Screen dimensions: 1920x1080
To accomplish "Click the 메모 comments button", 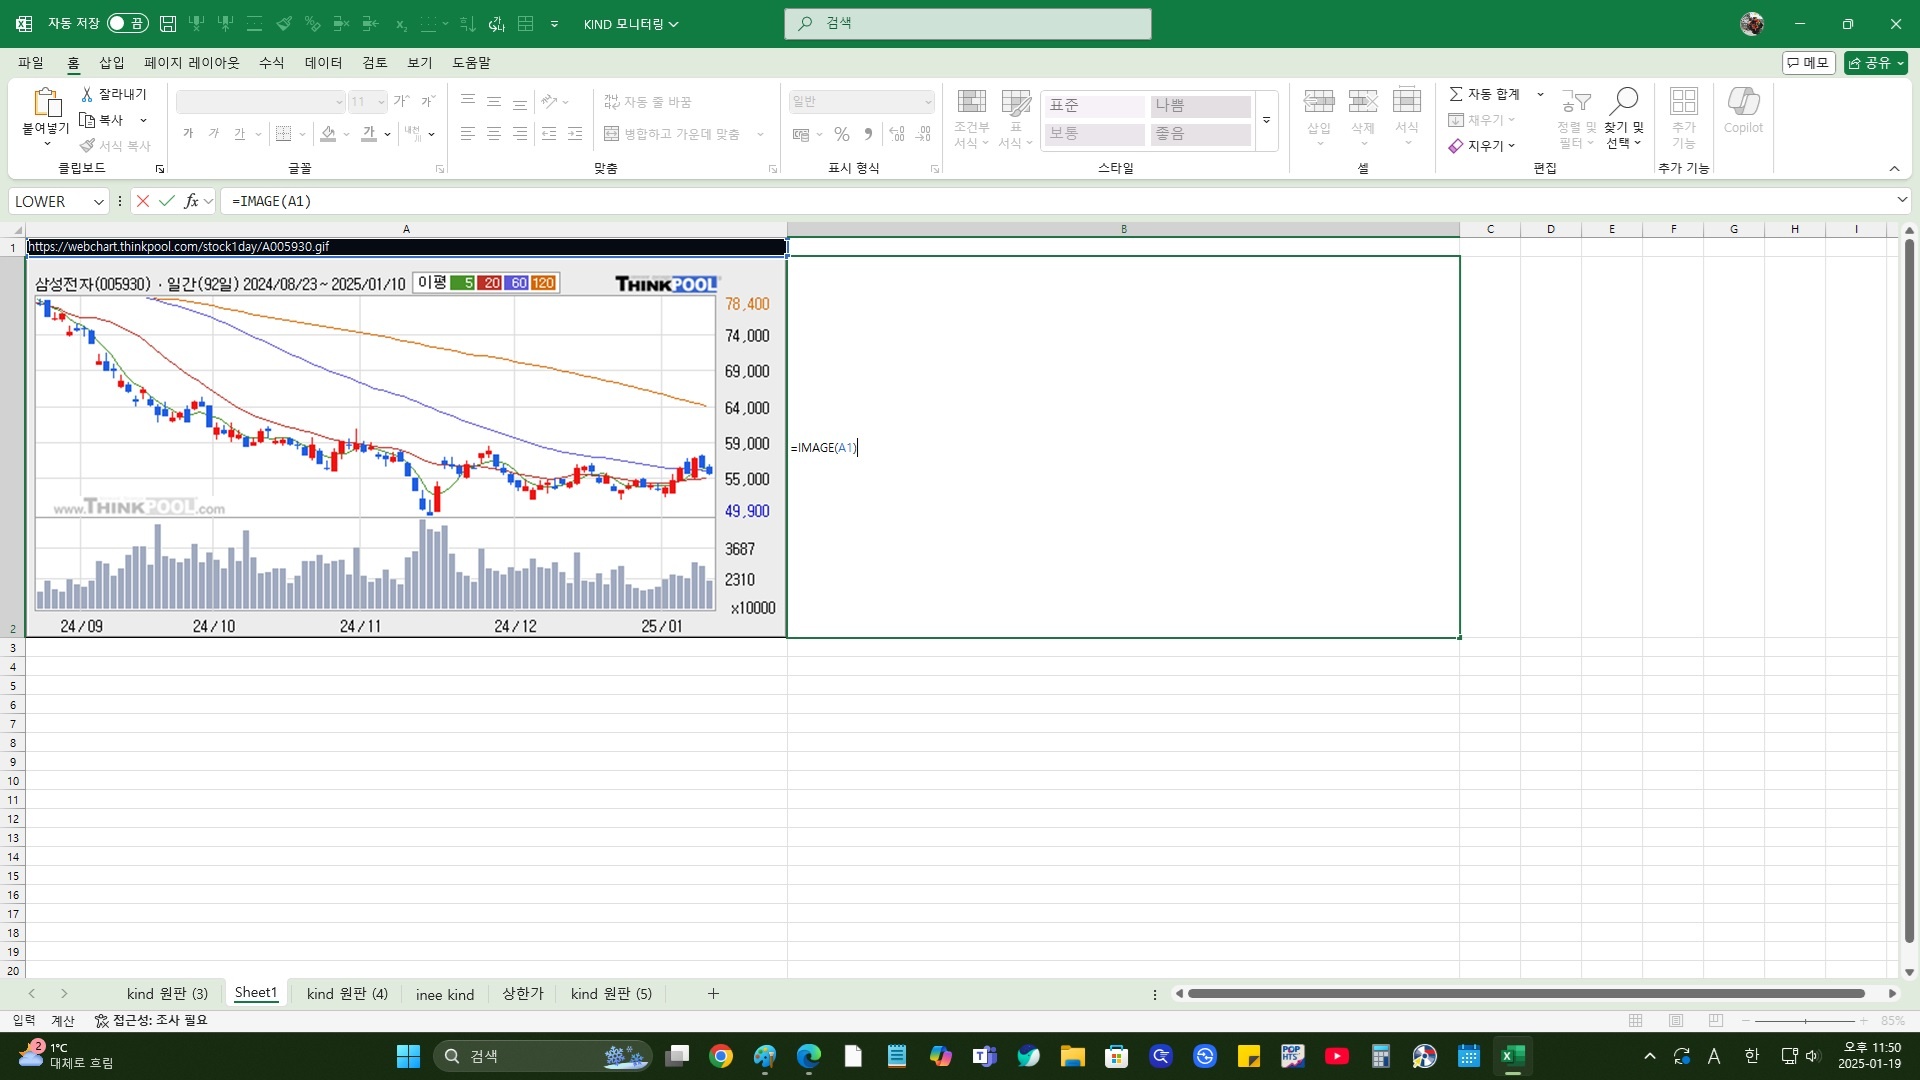I will (1808, 63).
